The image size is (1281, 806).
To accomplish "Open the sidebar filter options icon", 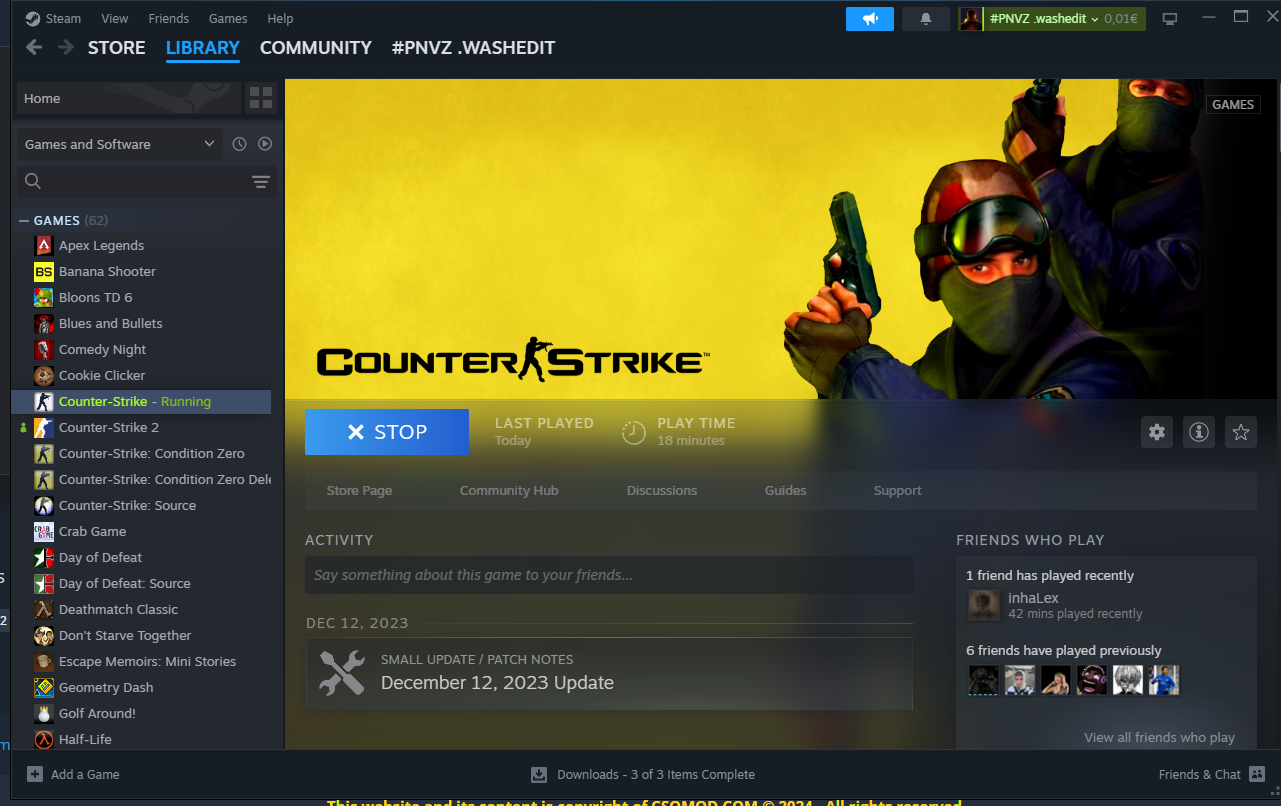I will 261,181.
